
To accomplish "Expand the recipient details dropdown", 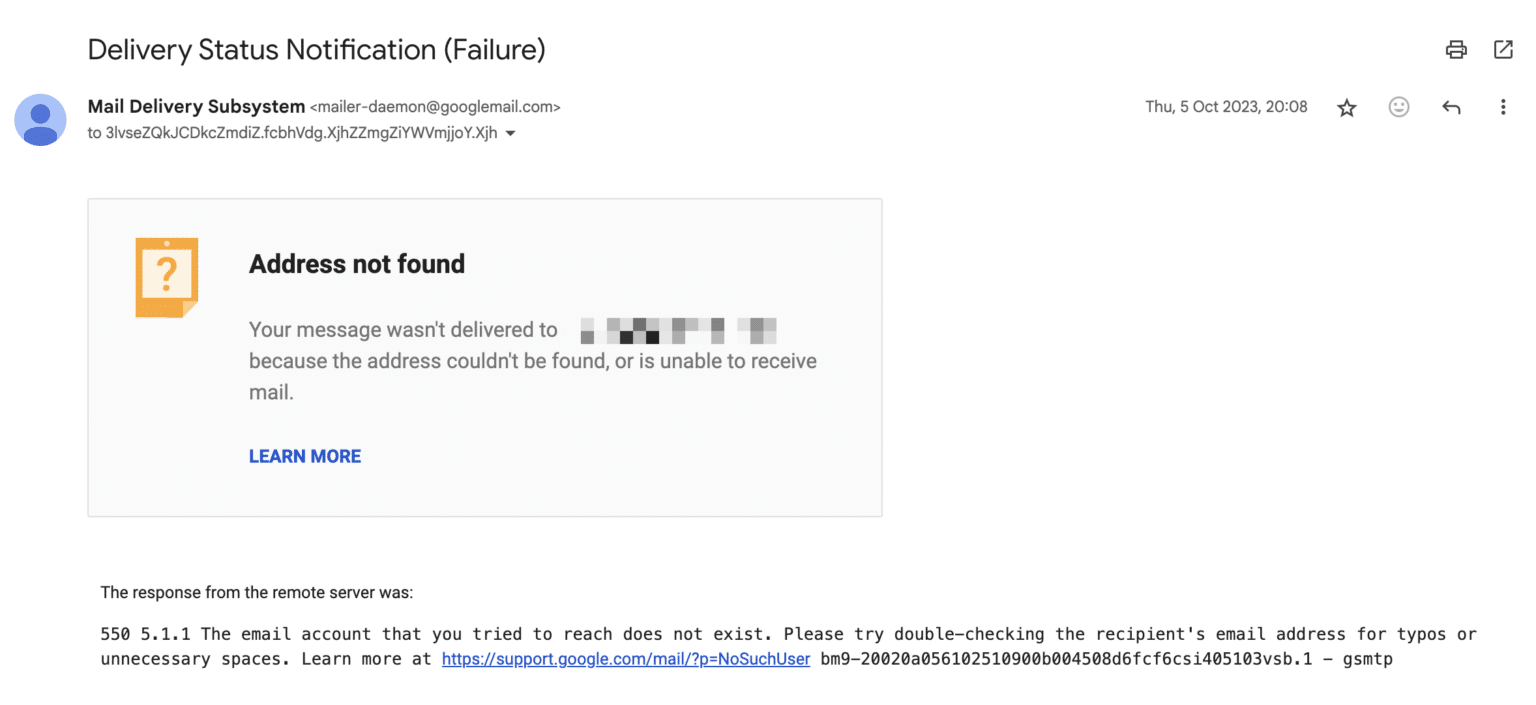I will point(510,132).
